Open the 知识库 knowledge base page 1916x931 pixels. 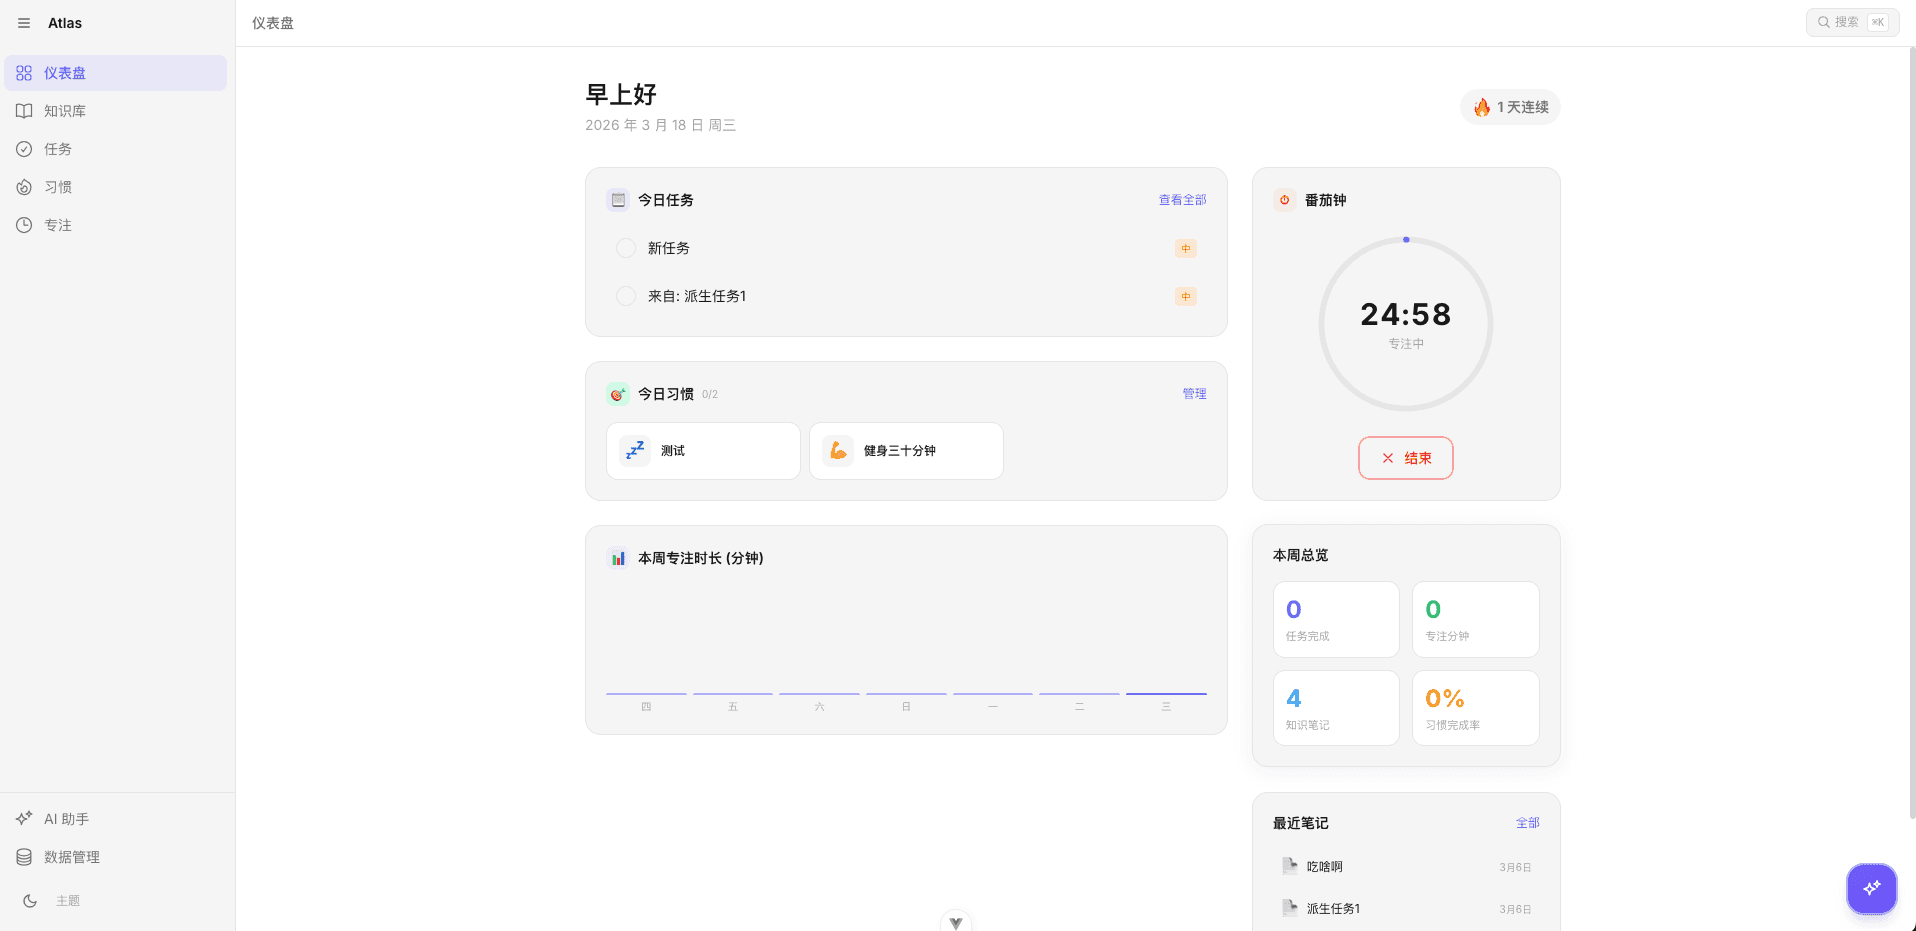(x=116, y=111)
